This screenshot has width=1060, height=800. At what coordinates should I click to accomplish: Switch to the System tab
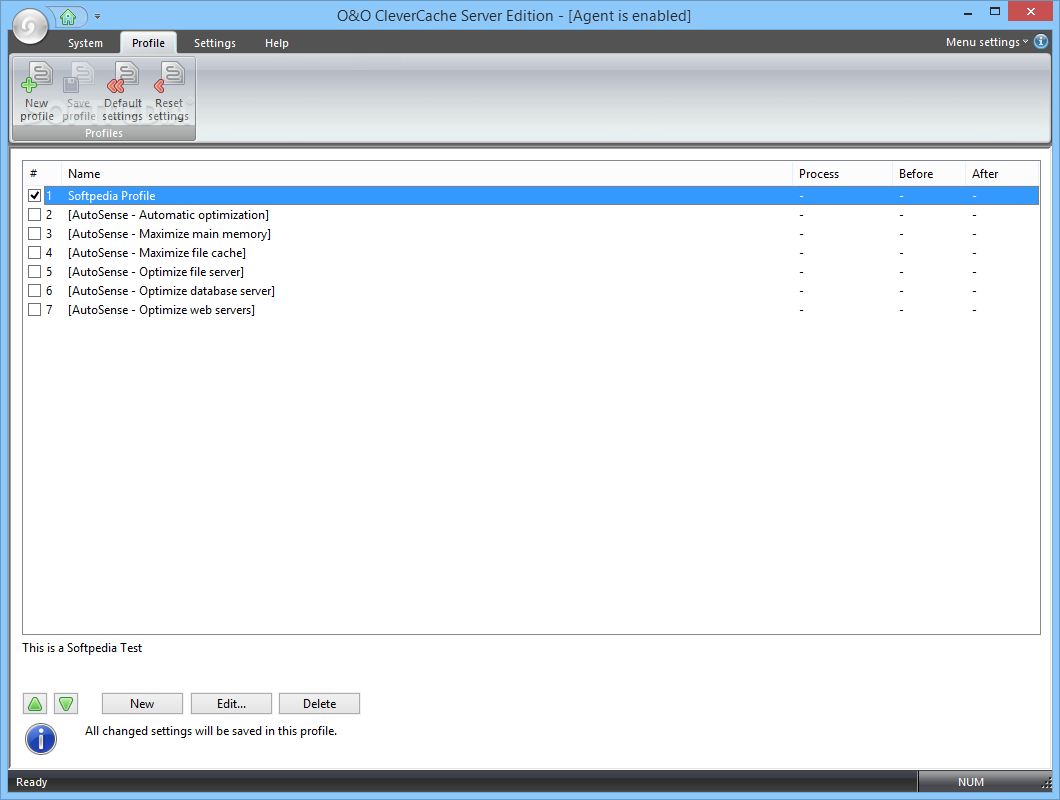point(85,43)
